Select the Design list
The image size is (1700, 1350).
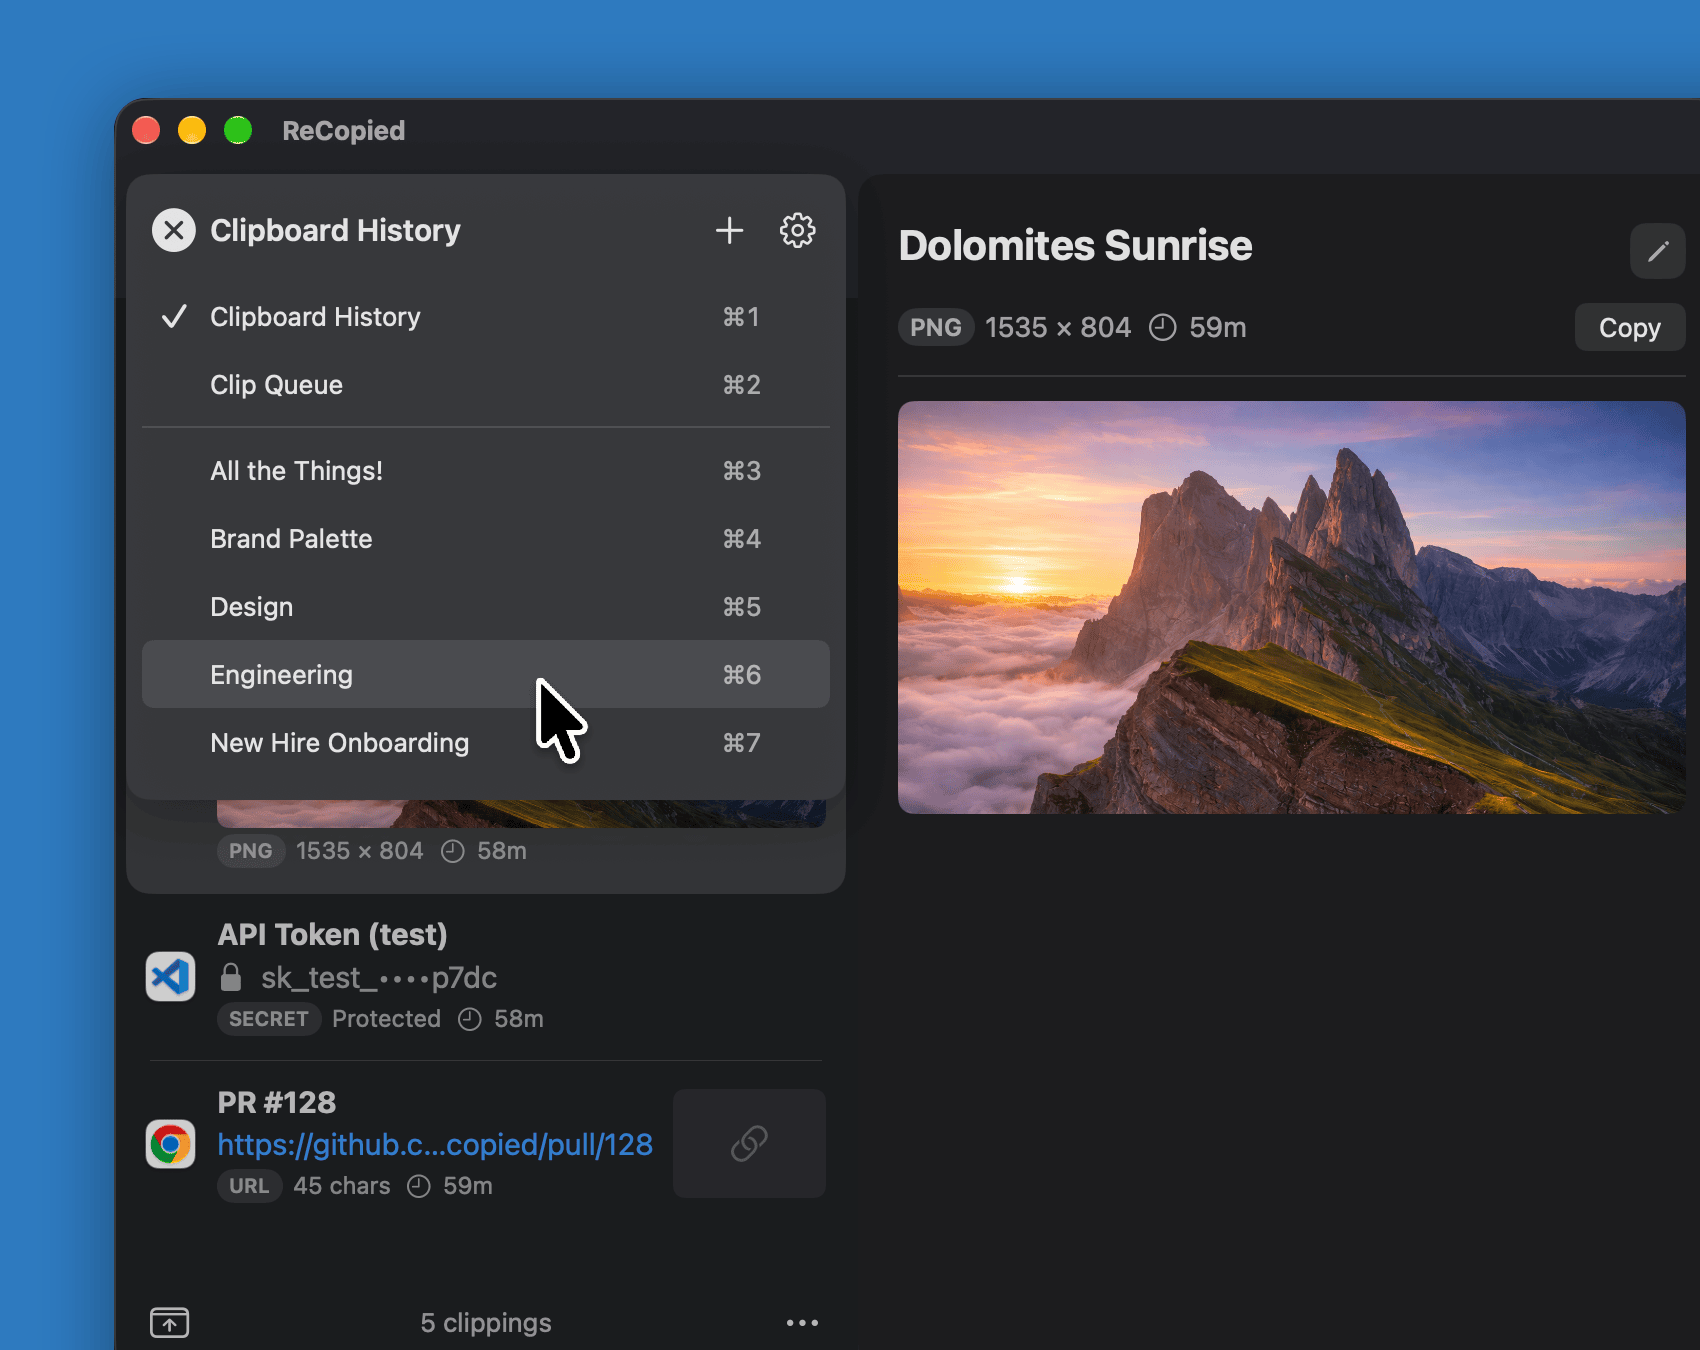pyautogui.click(x=486, y=607)
